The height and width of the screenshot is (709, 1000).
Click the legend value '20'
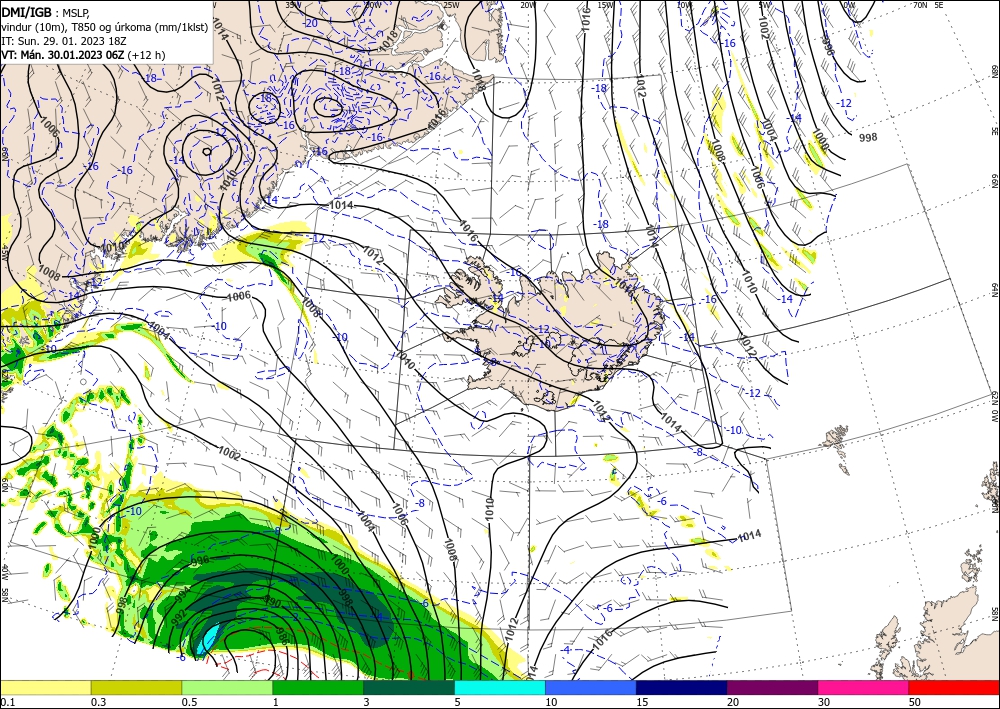(733, 702)
